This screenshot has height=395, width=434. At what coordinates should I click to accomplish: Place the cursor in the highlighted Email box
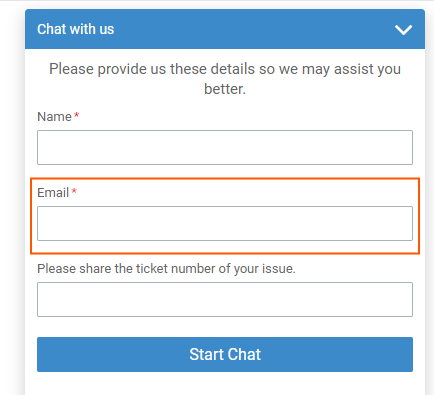[225, 223]
